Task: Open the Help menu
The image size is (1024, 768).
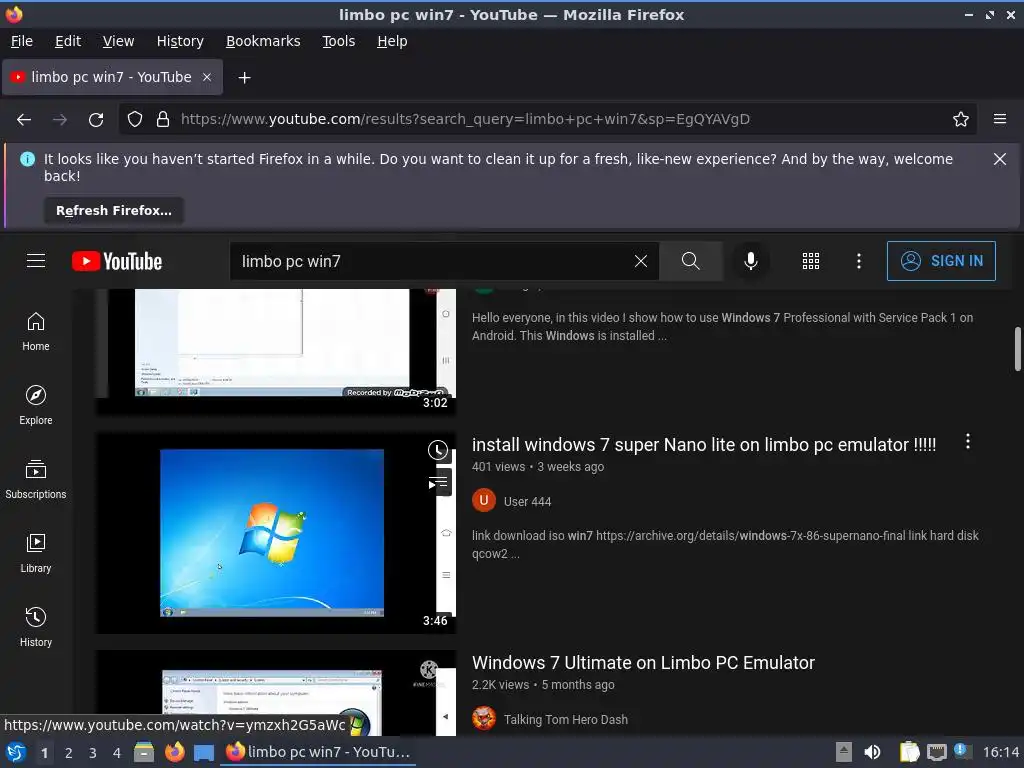Action: point(392,41)
